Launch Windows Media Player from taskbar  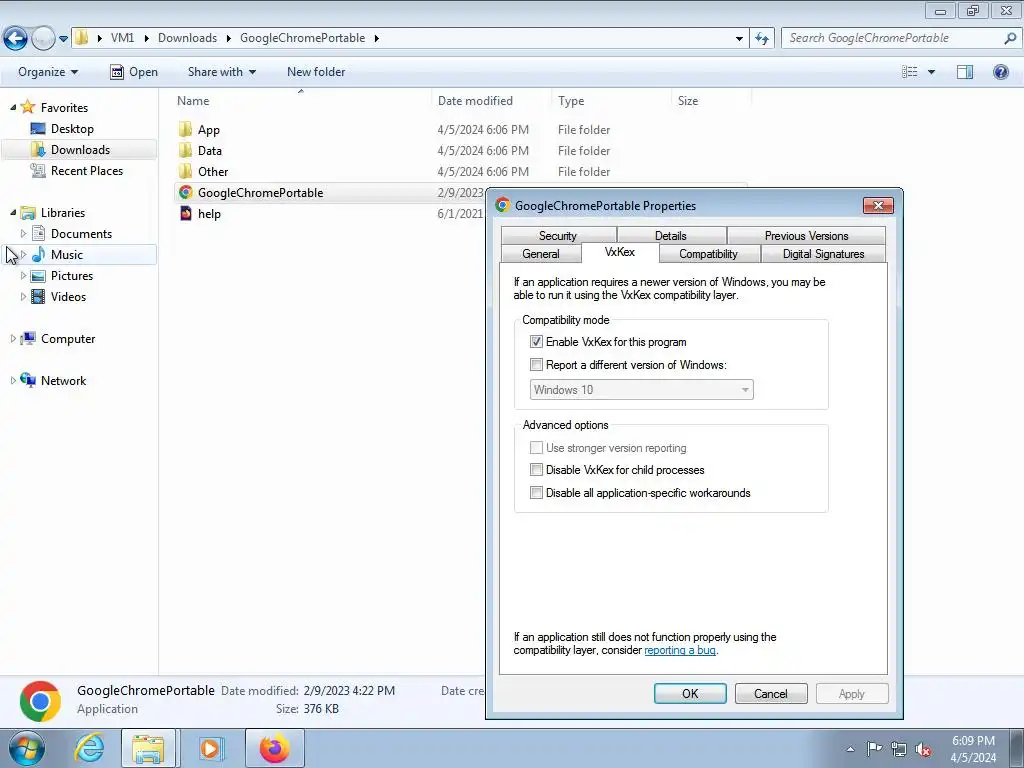pos(211,748)
